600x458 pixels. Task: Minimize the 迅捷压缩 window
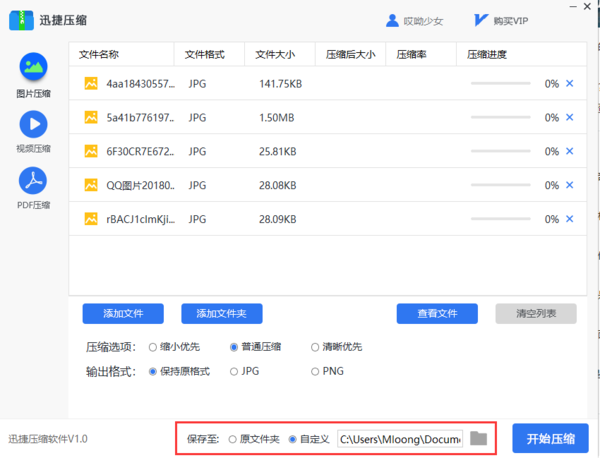[x=573, y=7]
